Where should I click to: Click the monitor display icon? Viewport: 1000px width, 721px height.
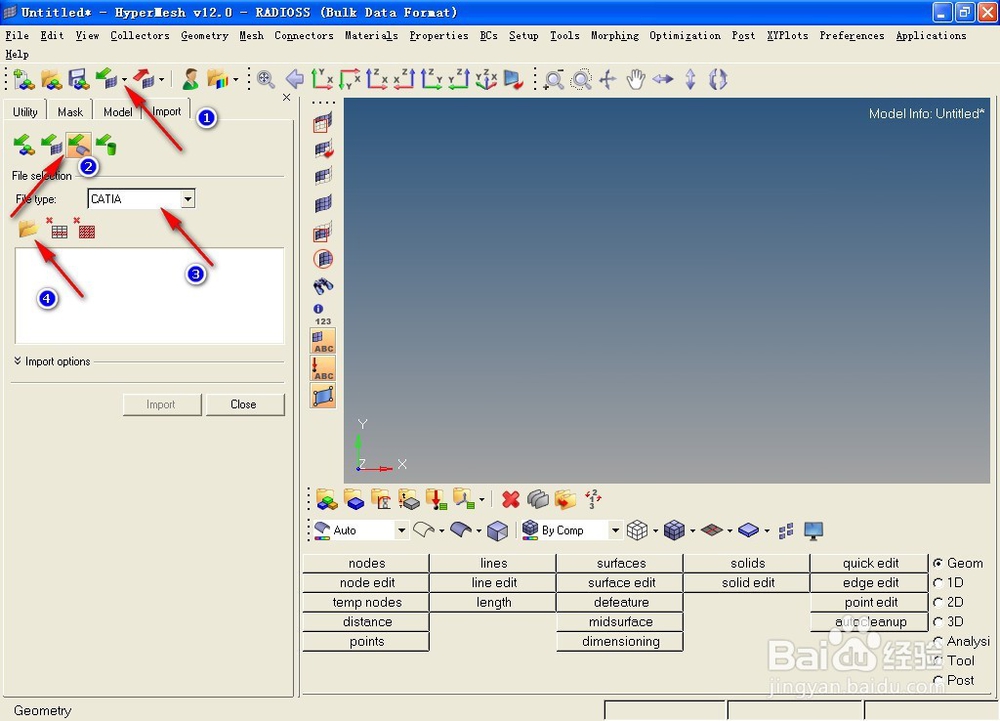(813, 530)
